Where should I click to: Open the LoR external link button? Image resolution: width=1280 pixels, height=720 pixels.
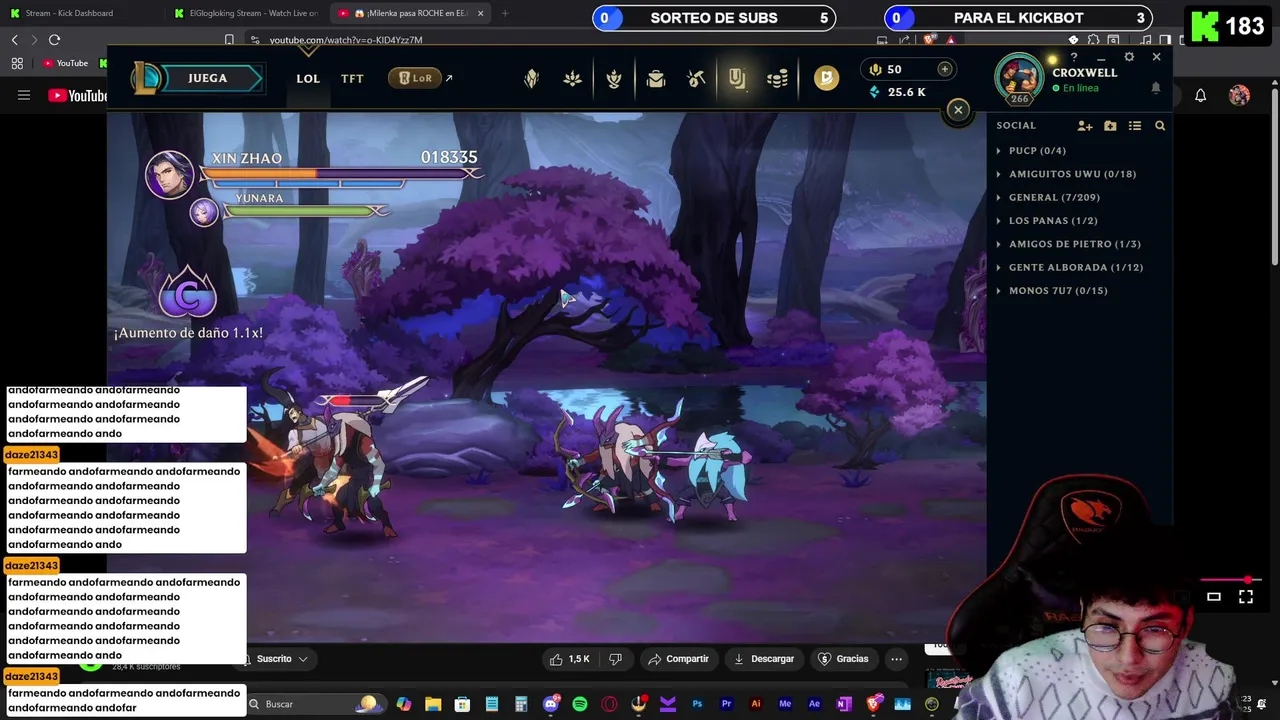tap(420, 78)
